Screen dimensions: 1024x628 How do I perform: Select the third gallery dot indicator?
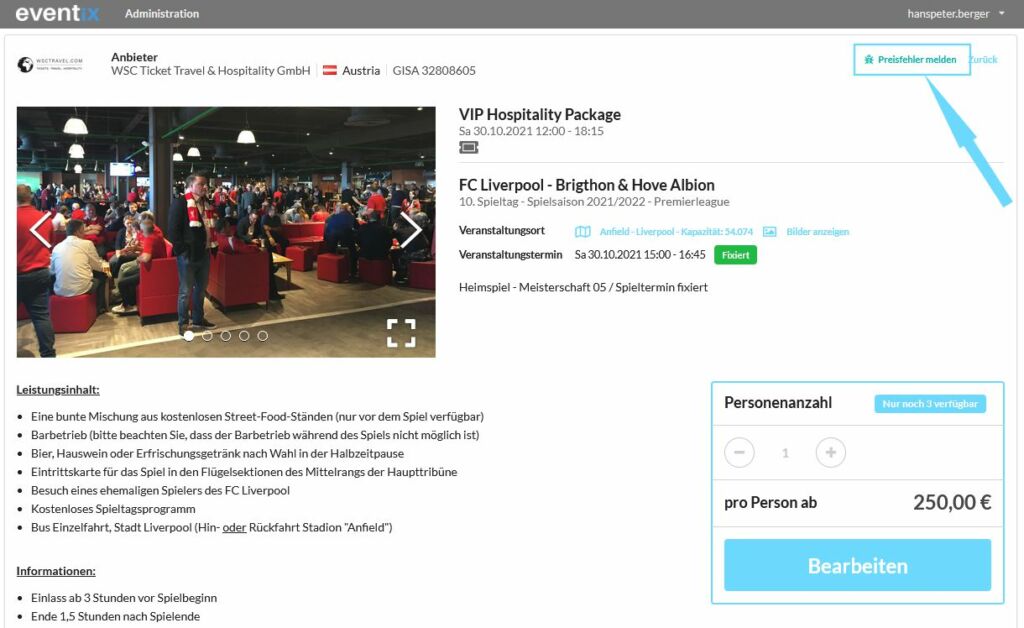pos(225,336)
